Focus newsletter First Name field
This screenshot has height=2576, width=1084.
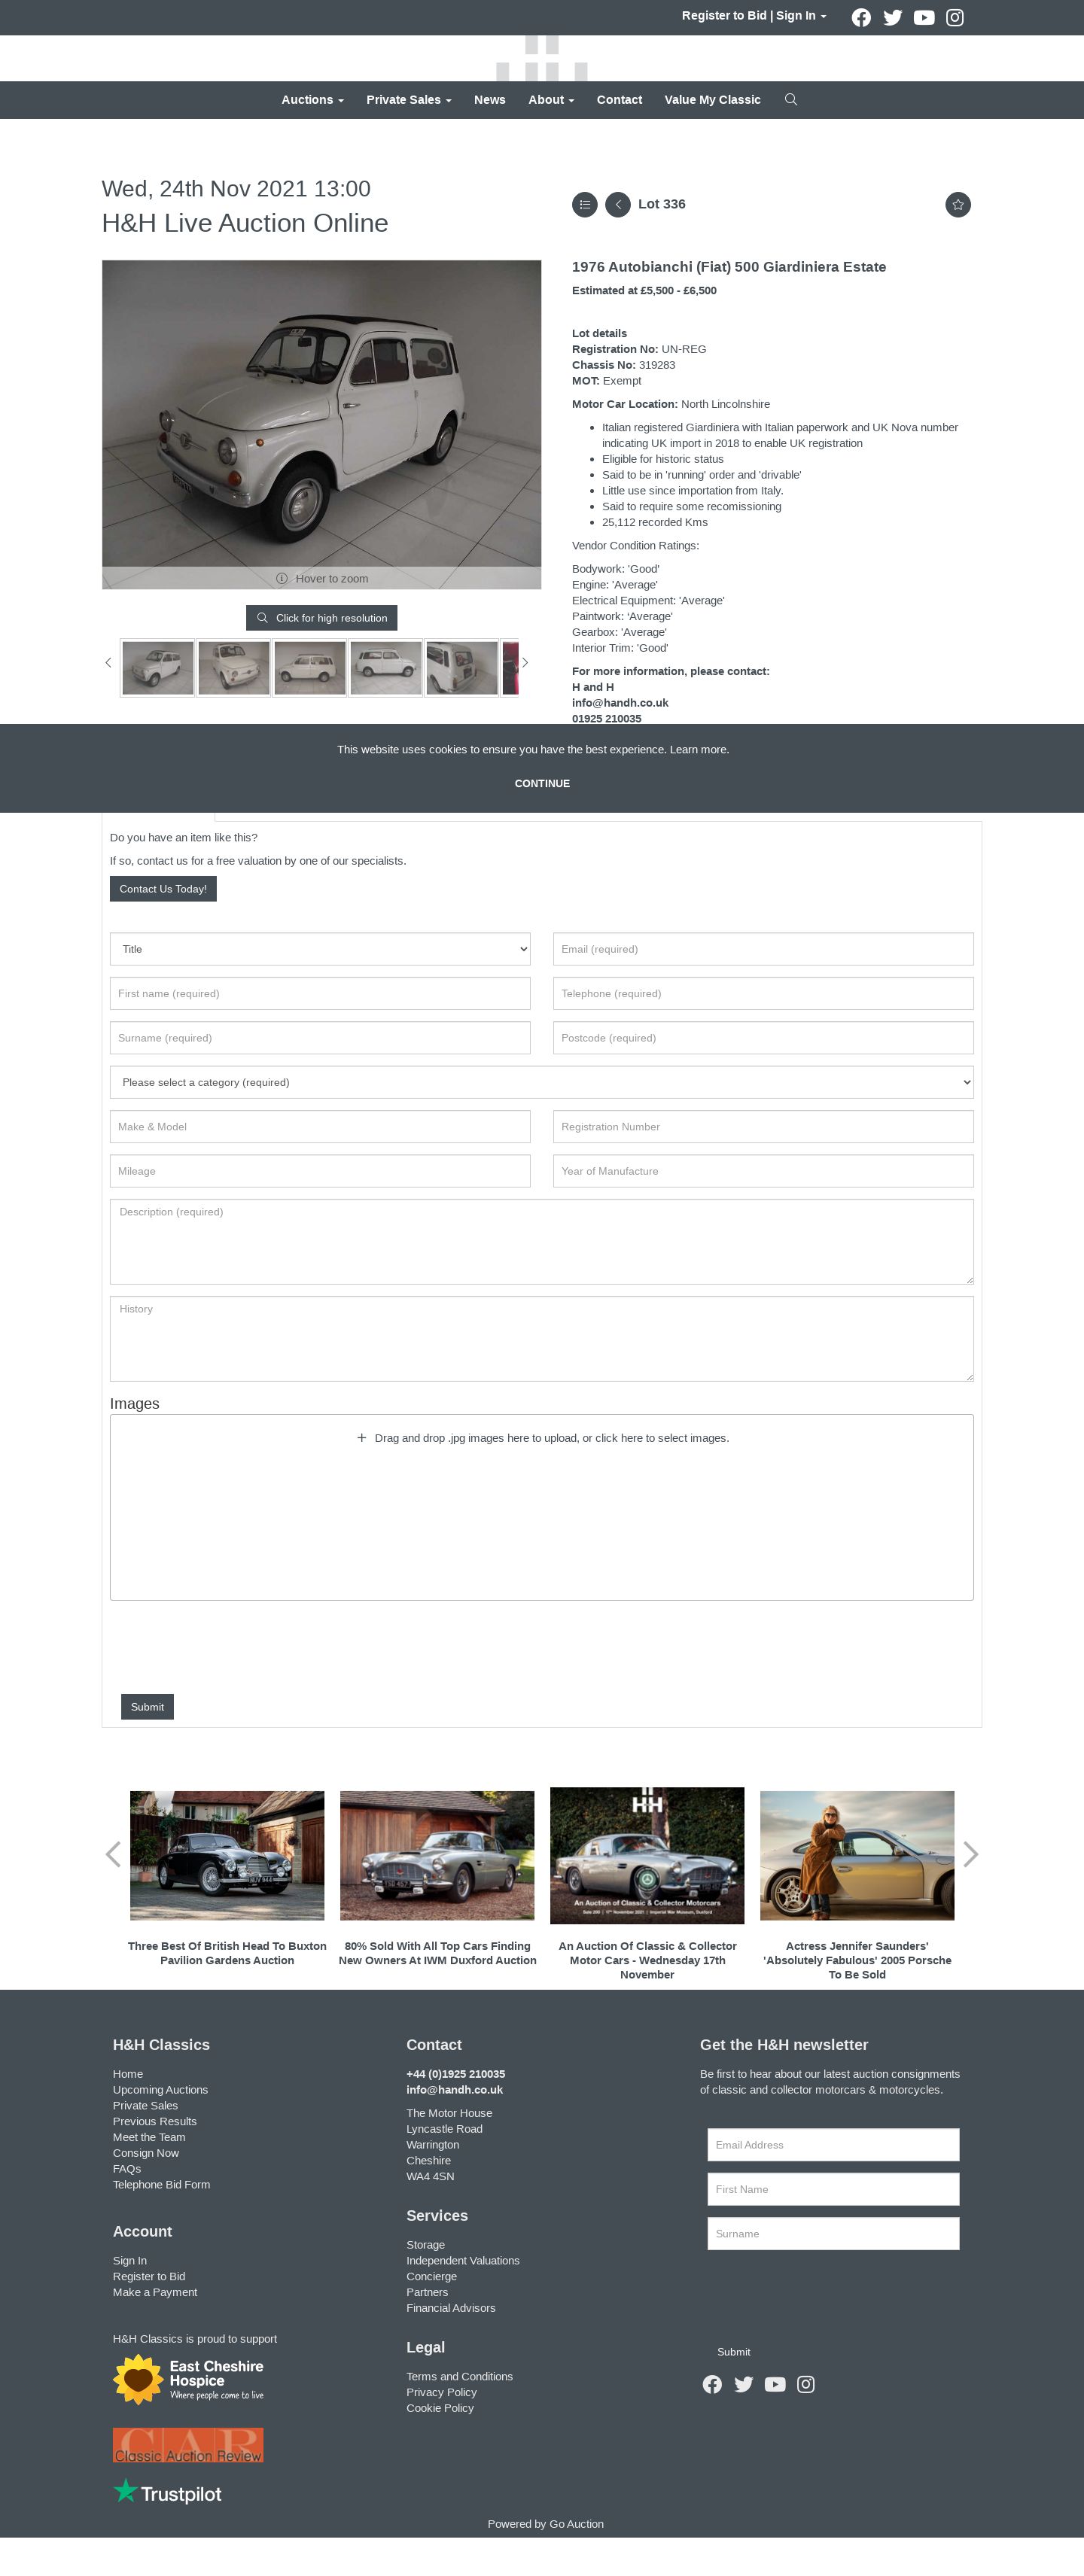833,2189
